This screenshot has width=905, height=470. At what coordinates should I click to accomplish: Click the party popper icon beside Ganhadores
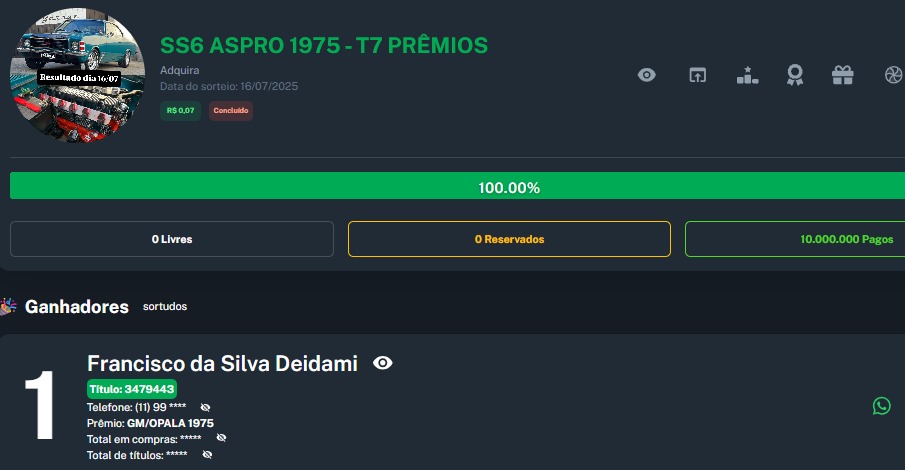(9, 306)
